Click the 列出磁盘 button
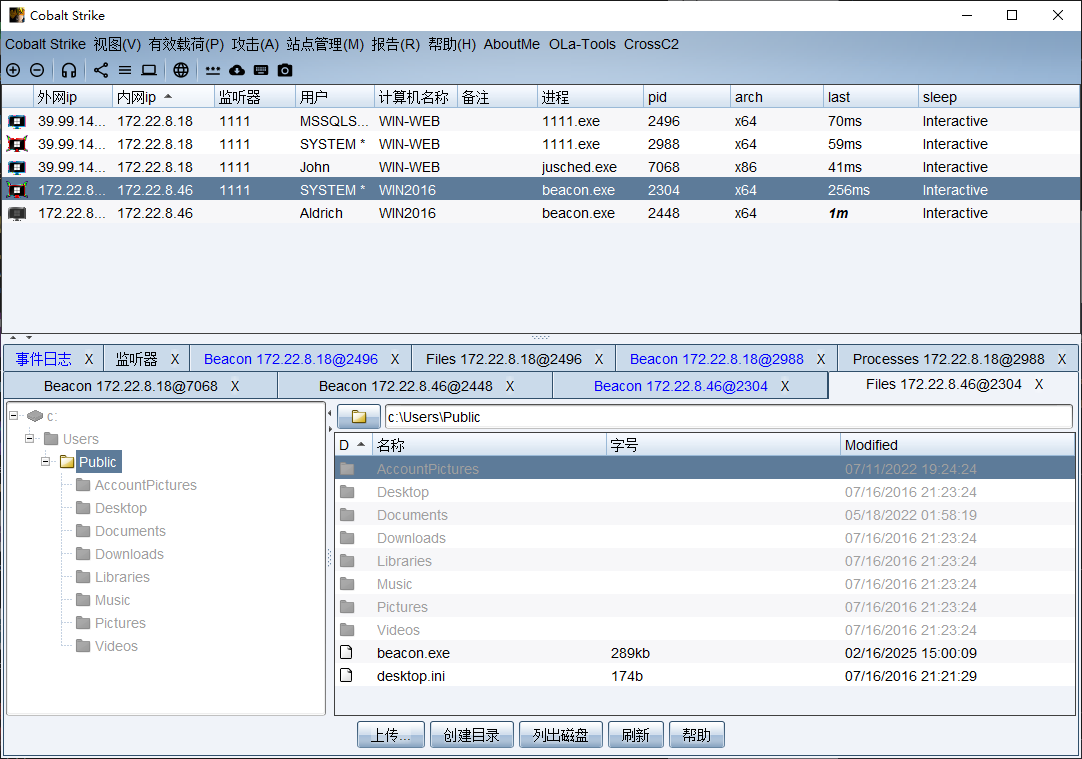1082x759 pixels. coord(560,735)
